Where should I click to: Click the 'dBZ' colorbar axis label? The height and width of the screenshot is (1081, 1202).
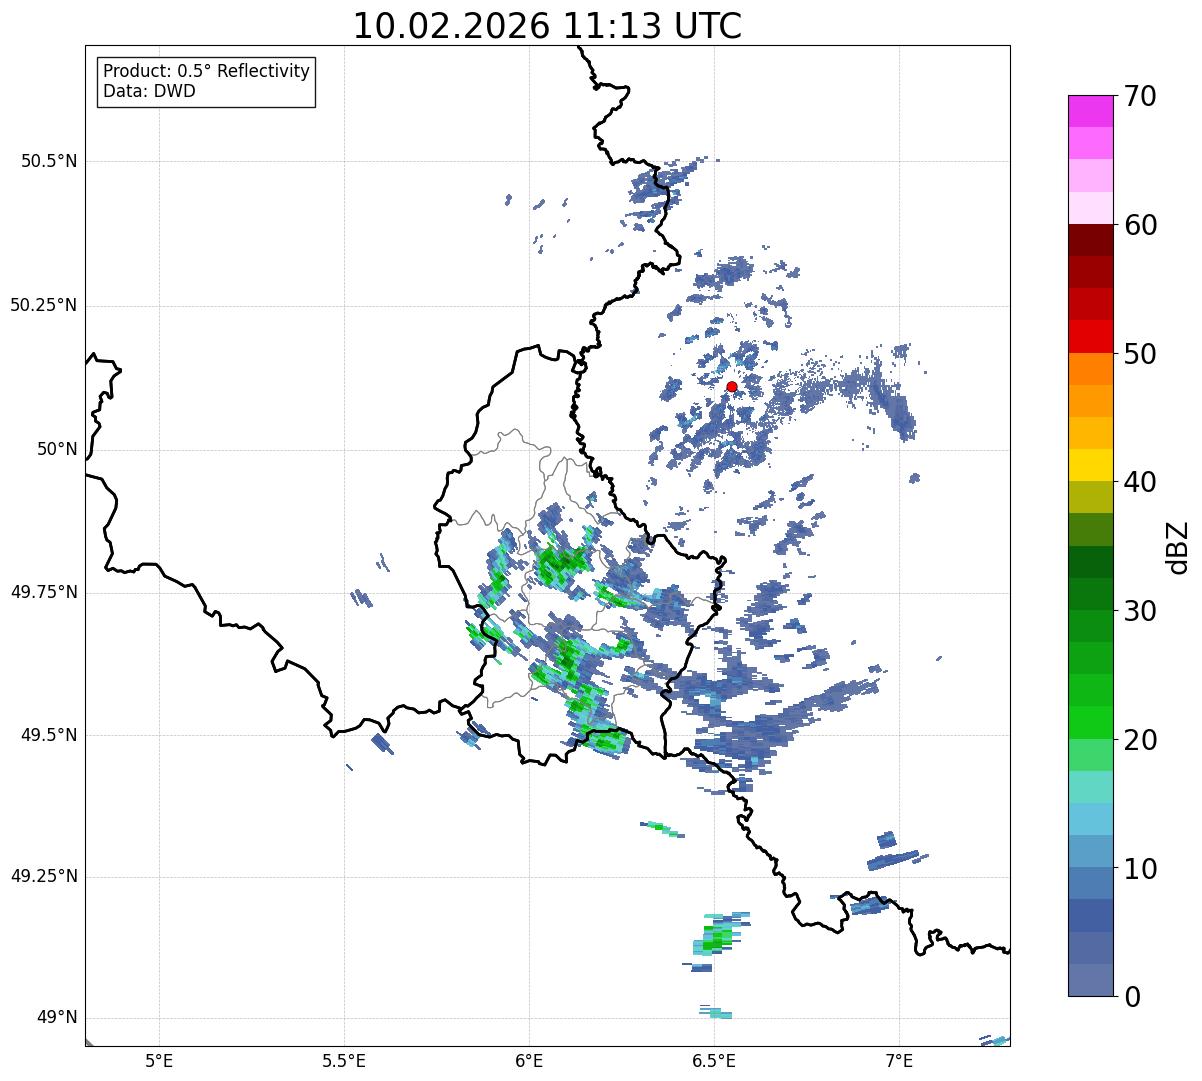[1178, 546]
